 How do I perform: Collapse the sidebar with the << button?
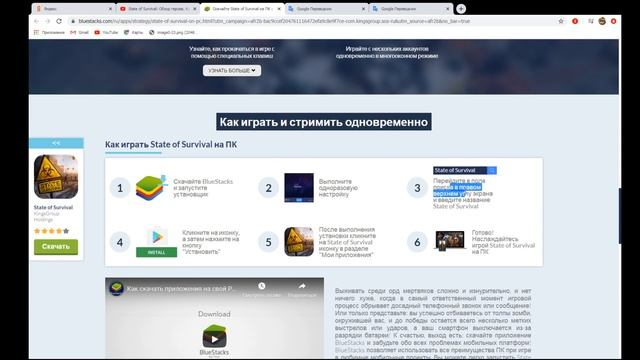click(56, 143)
